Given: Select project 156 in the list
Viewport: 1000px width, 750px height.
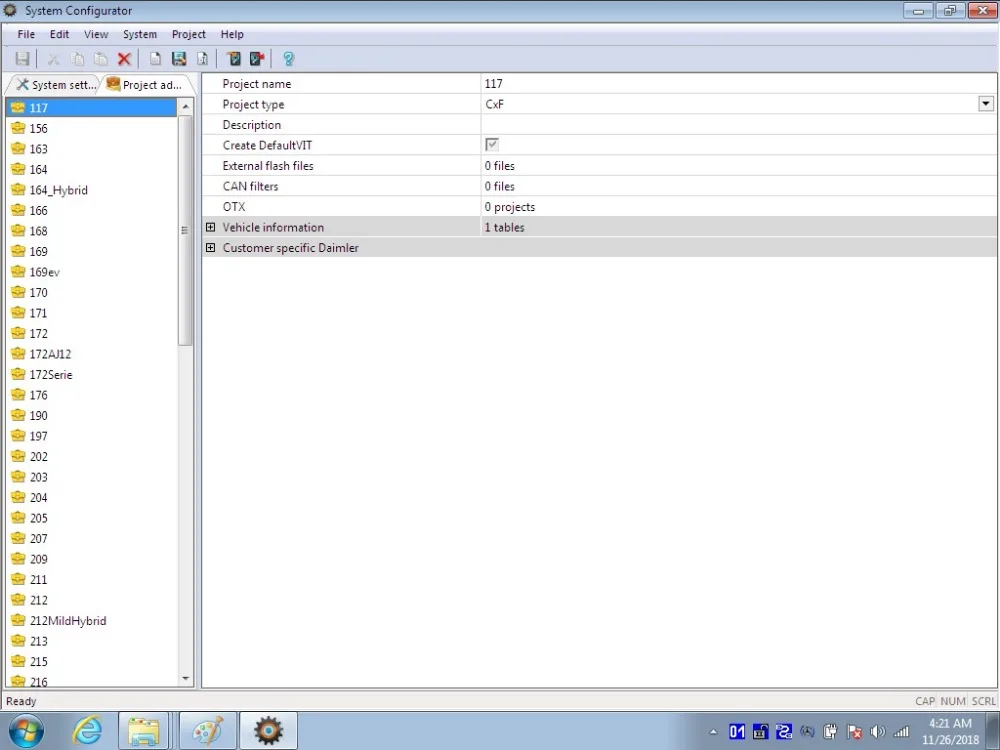Looking at the screenshot, I should 38,128.
